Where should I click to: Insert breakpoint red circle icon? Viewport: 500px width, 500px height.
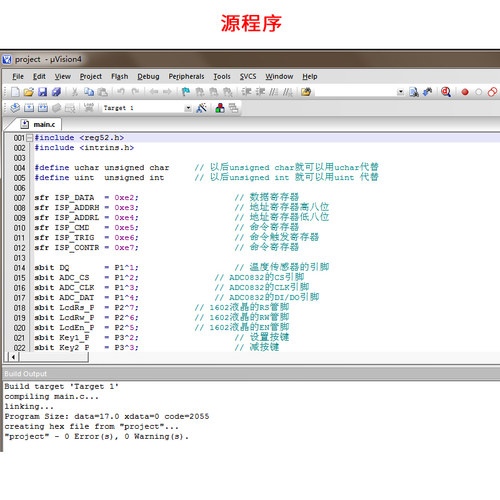[x=465, y=92]
